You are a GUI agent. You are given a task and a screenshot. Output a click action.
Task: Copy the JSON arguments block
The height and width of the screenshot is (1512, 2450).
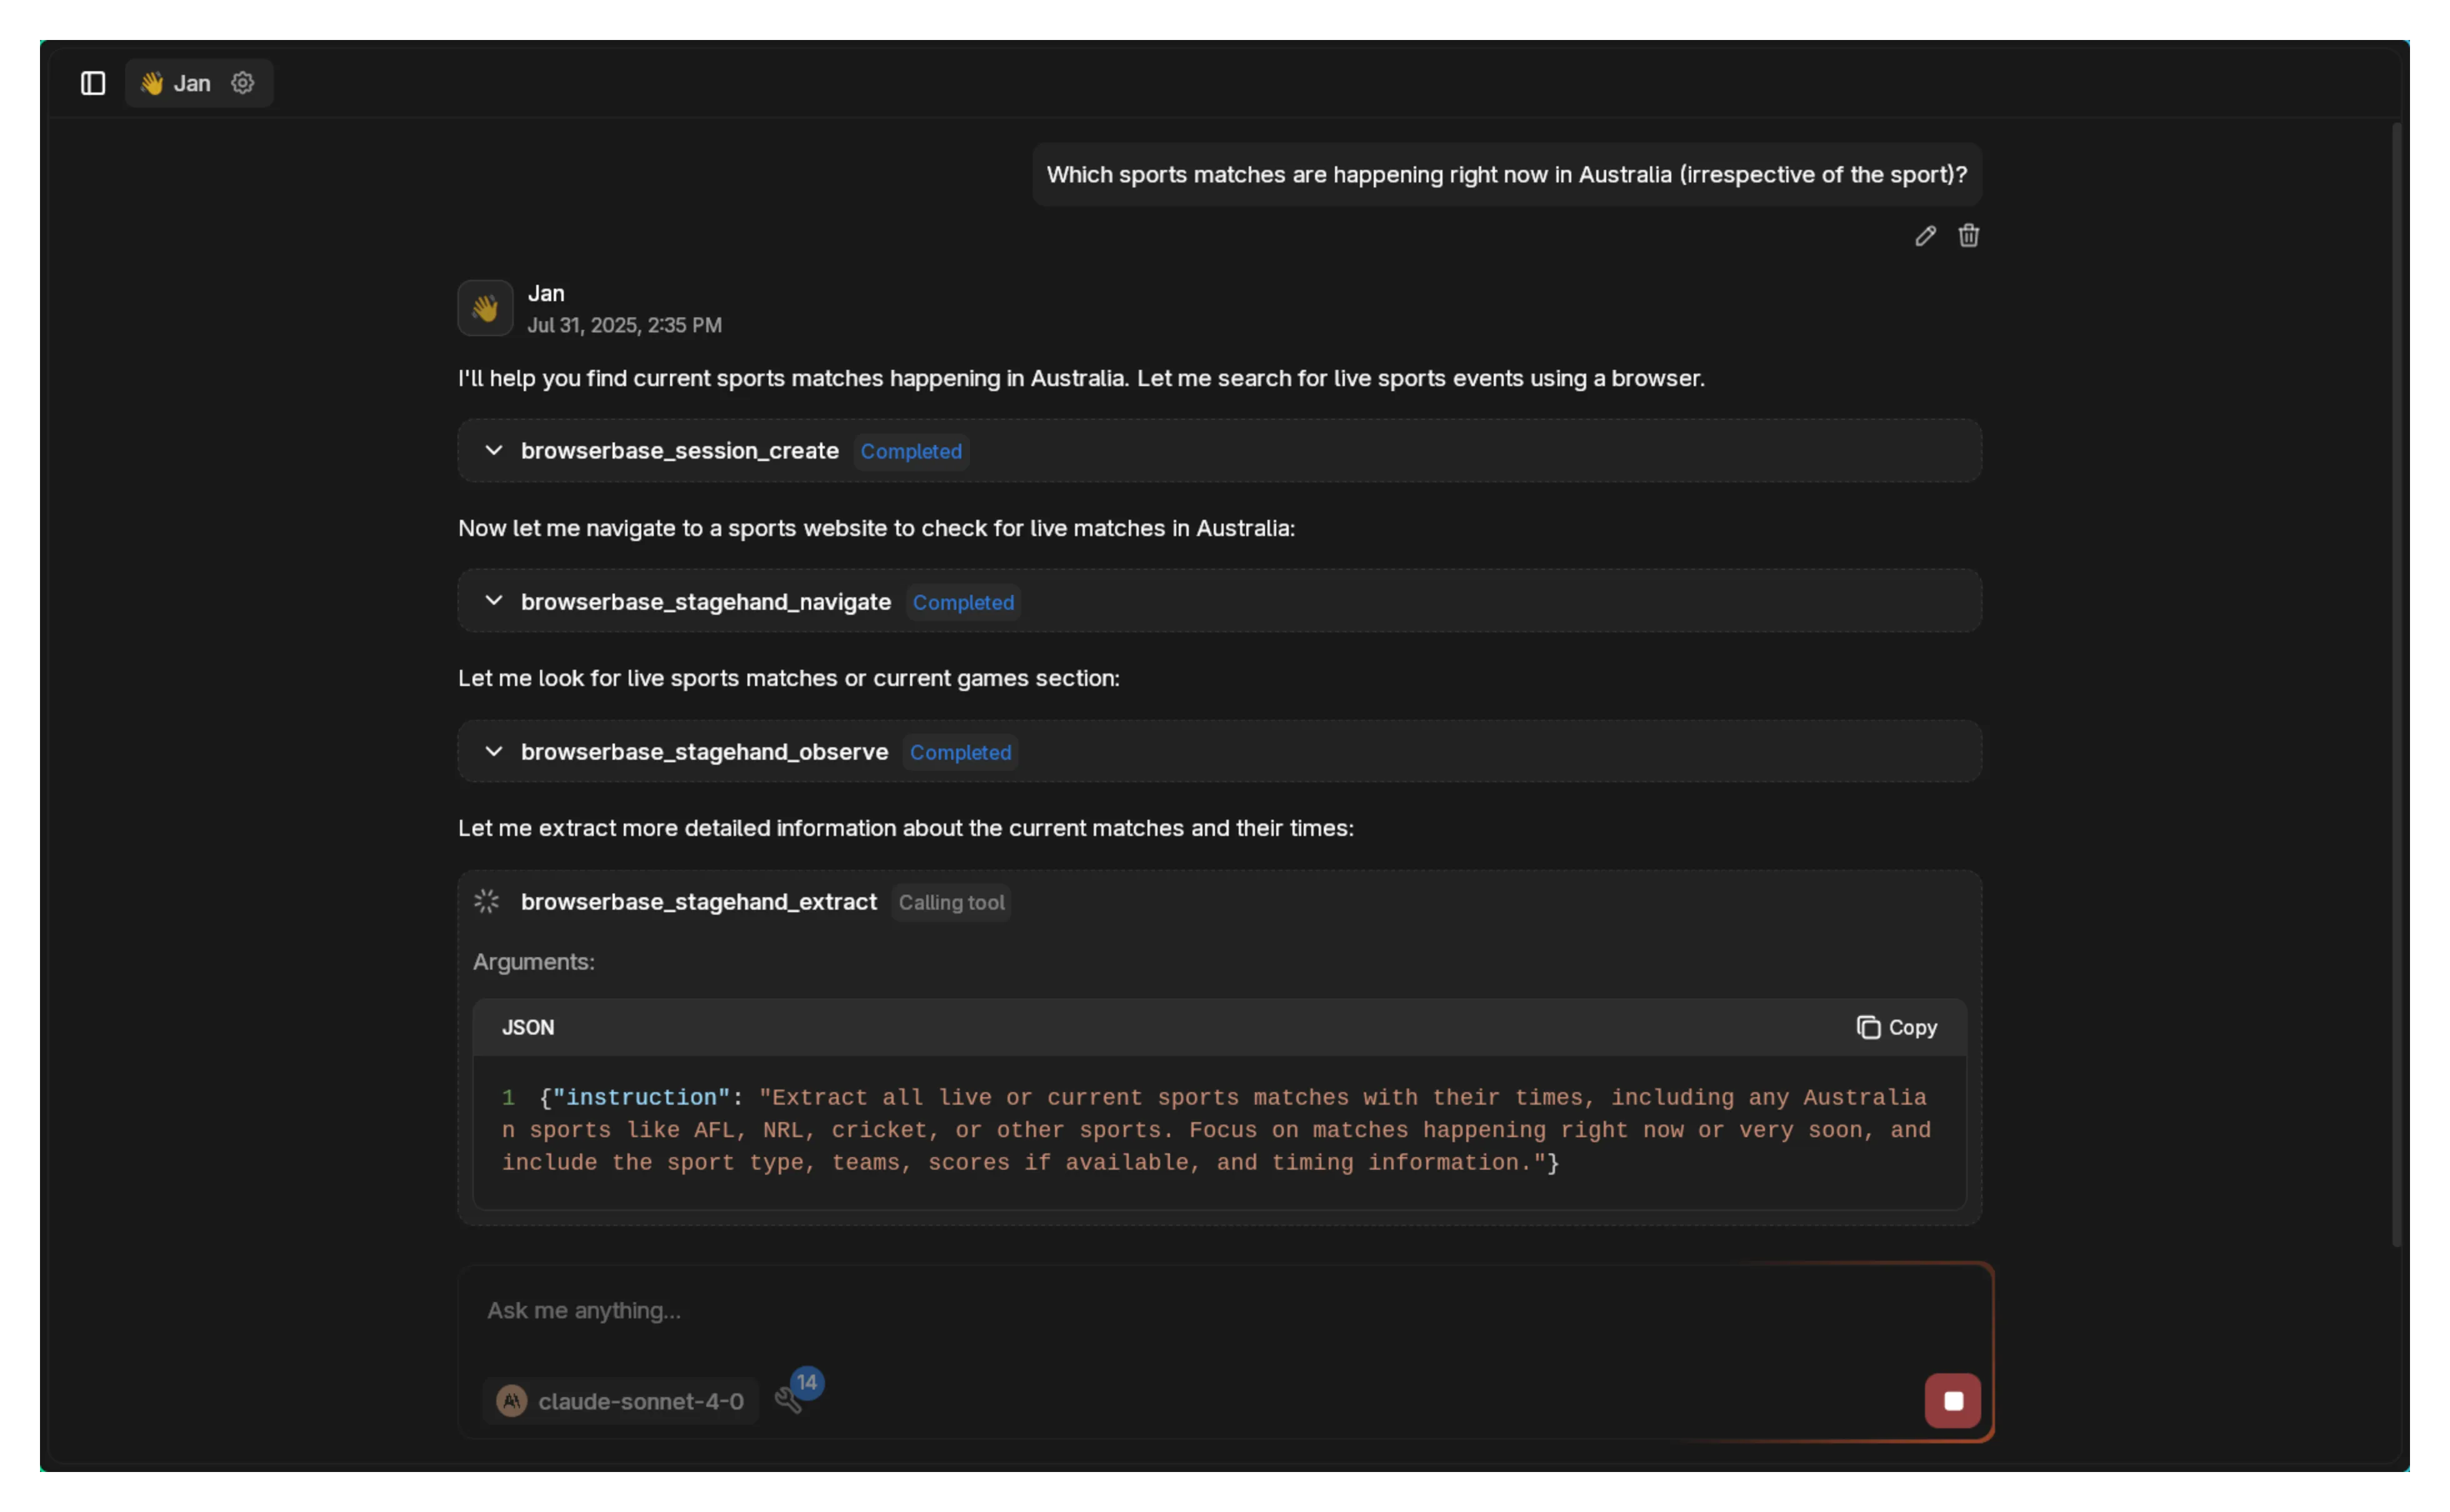(x=1896, y=1027)
